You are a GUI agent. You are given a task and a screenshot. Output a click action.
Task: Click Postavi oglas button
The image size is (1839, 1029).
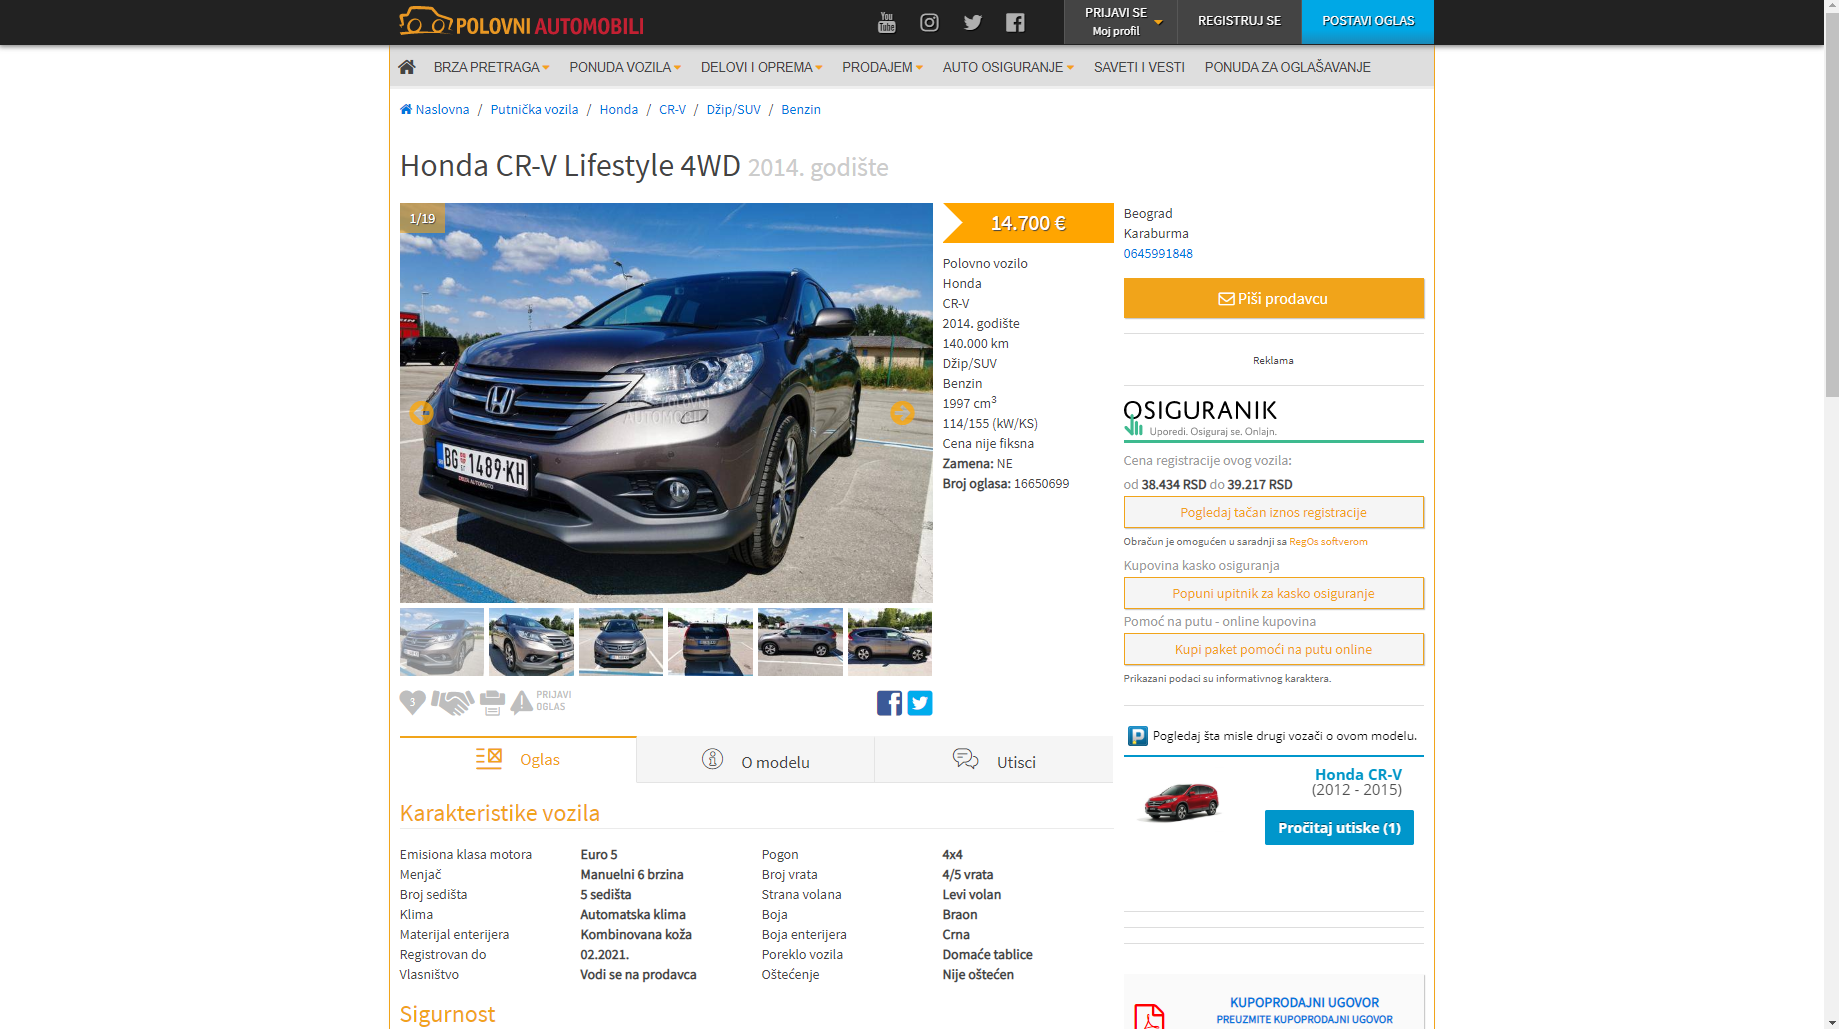[x=1367, y=22]
